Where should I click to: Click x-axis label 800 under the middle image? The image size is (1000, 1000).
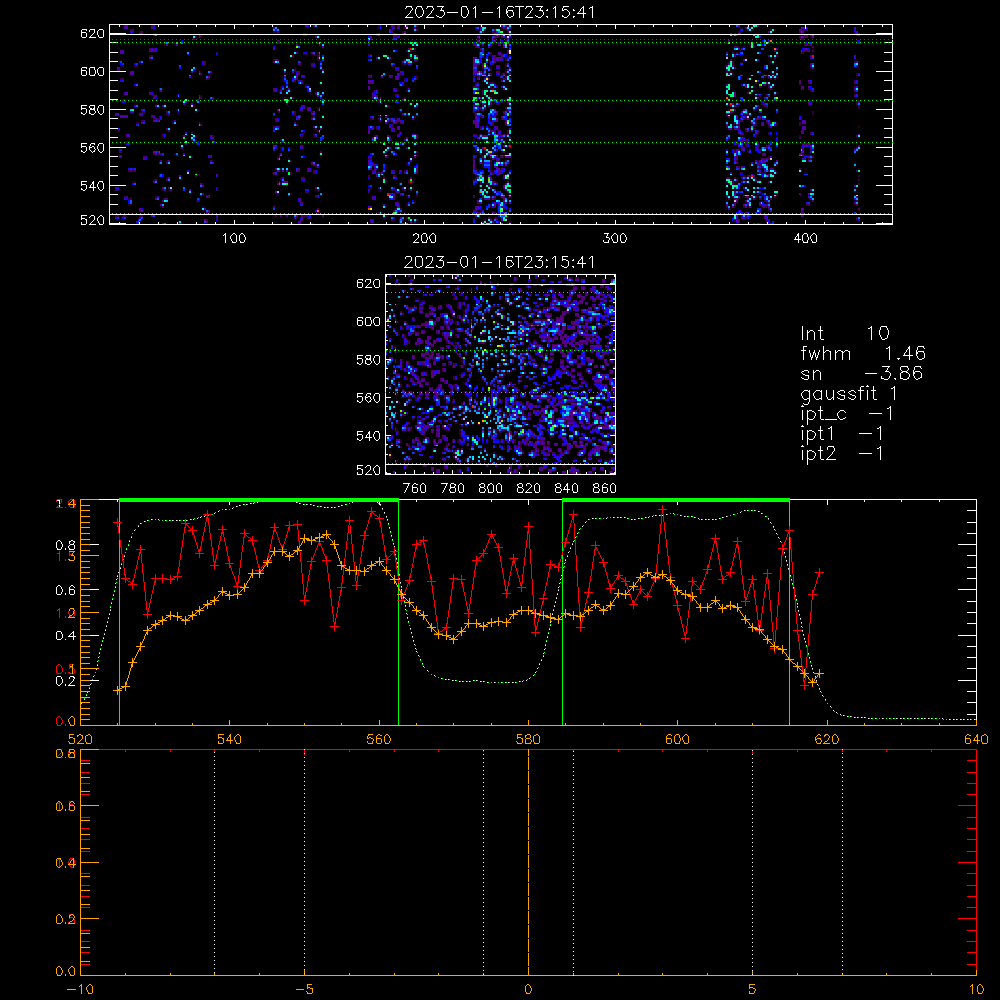490,489
